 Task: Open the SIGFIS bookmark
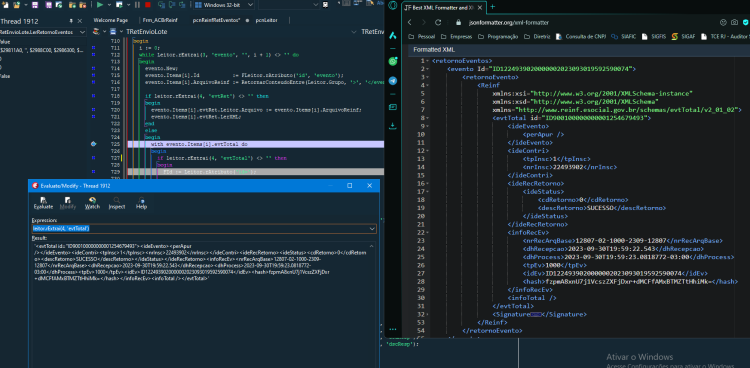click(x=653, y=36)
